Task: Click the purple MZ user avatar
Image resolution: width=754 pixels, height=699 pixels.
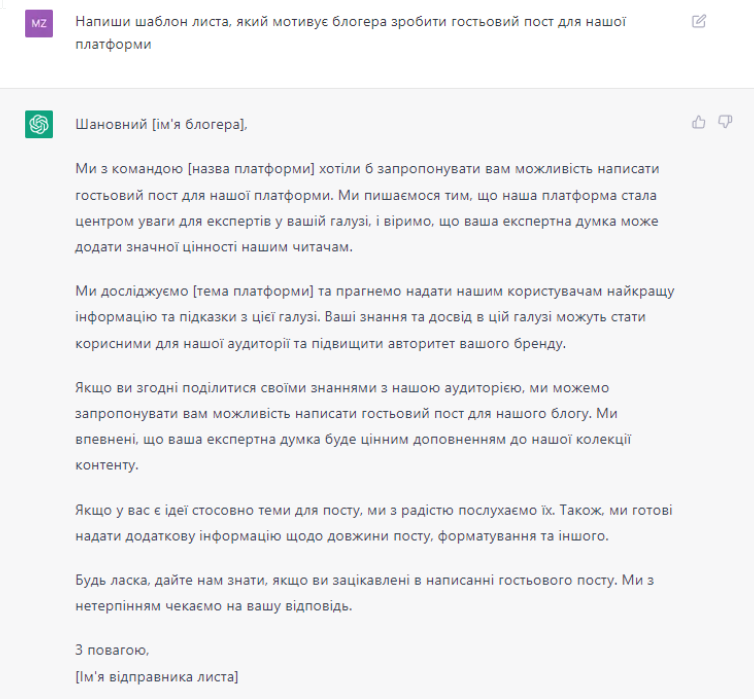Action: [x=39, y=24]
